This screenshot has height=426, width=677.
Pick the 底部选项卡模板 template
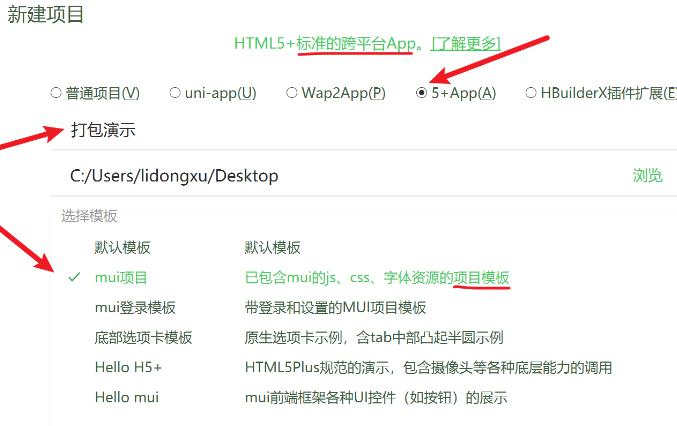tap(143, 338)
